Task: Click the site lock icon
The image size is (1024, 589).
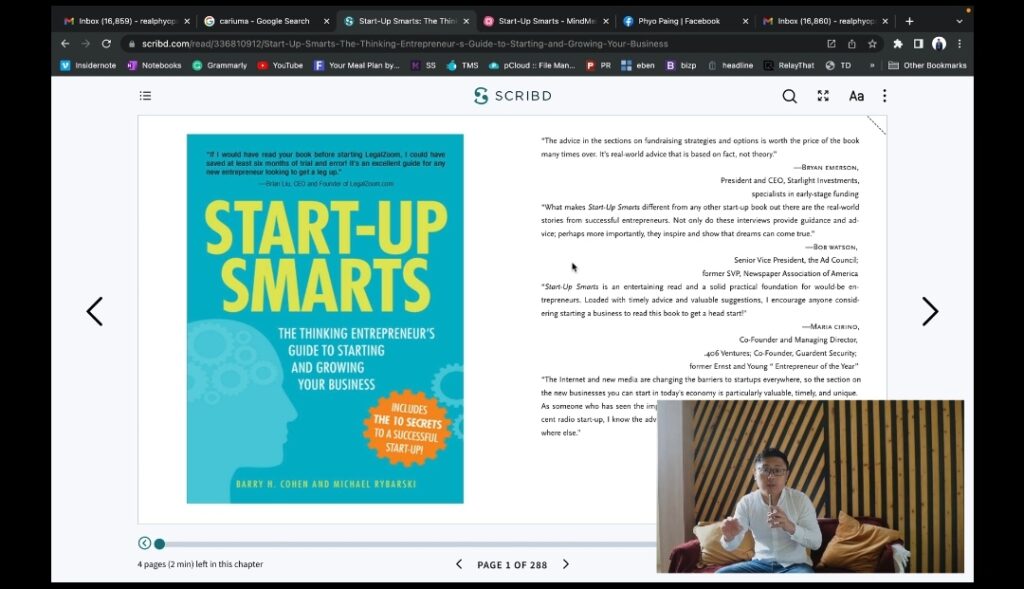Action: (131, 44)
